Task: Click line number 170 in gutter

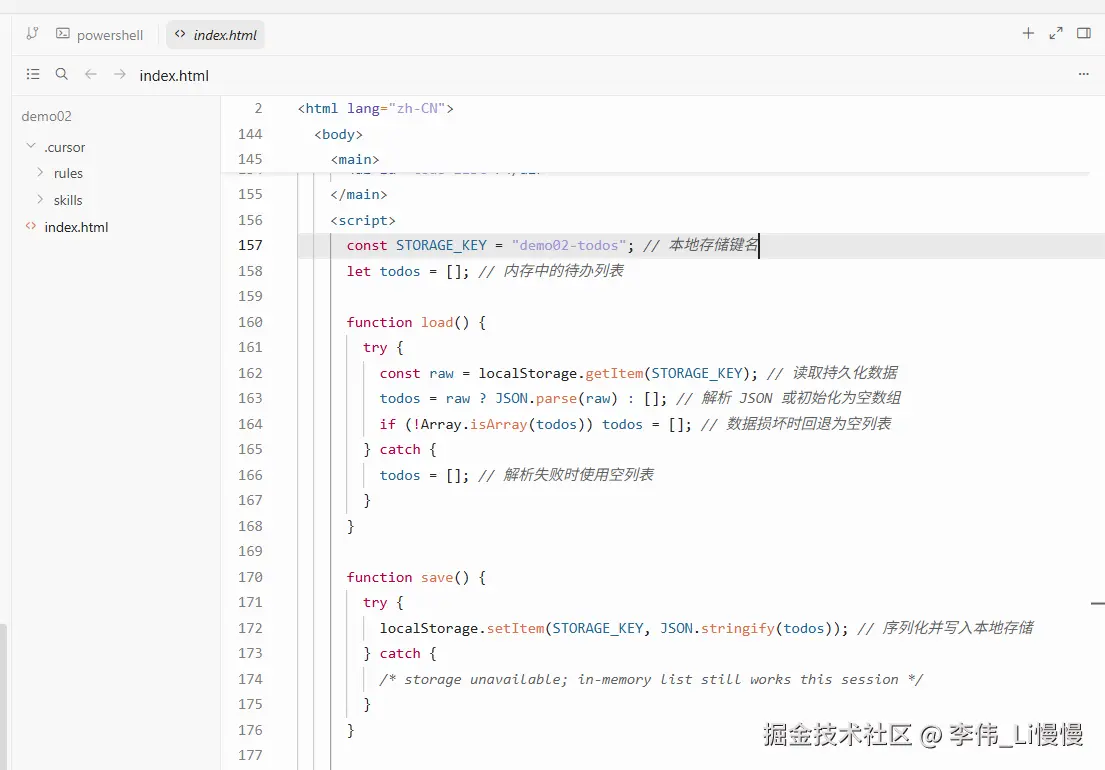Action: tap(250, 577)
